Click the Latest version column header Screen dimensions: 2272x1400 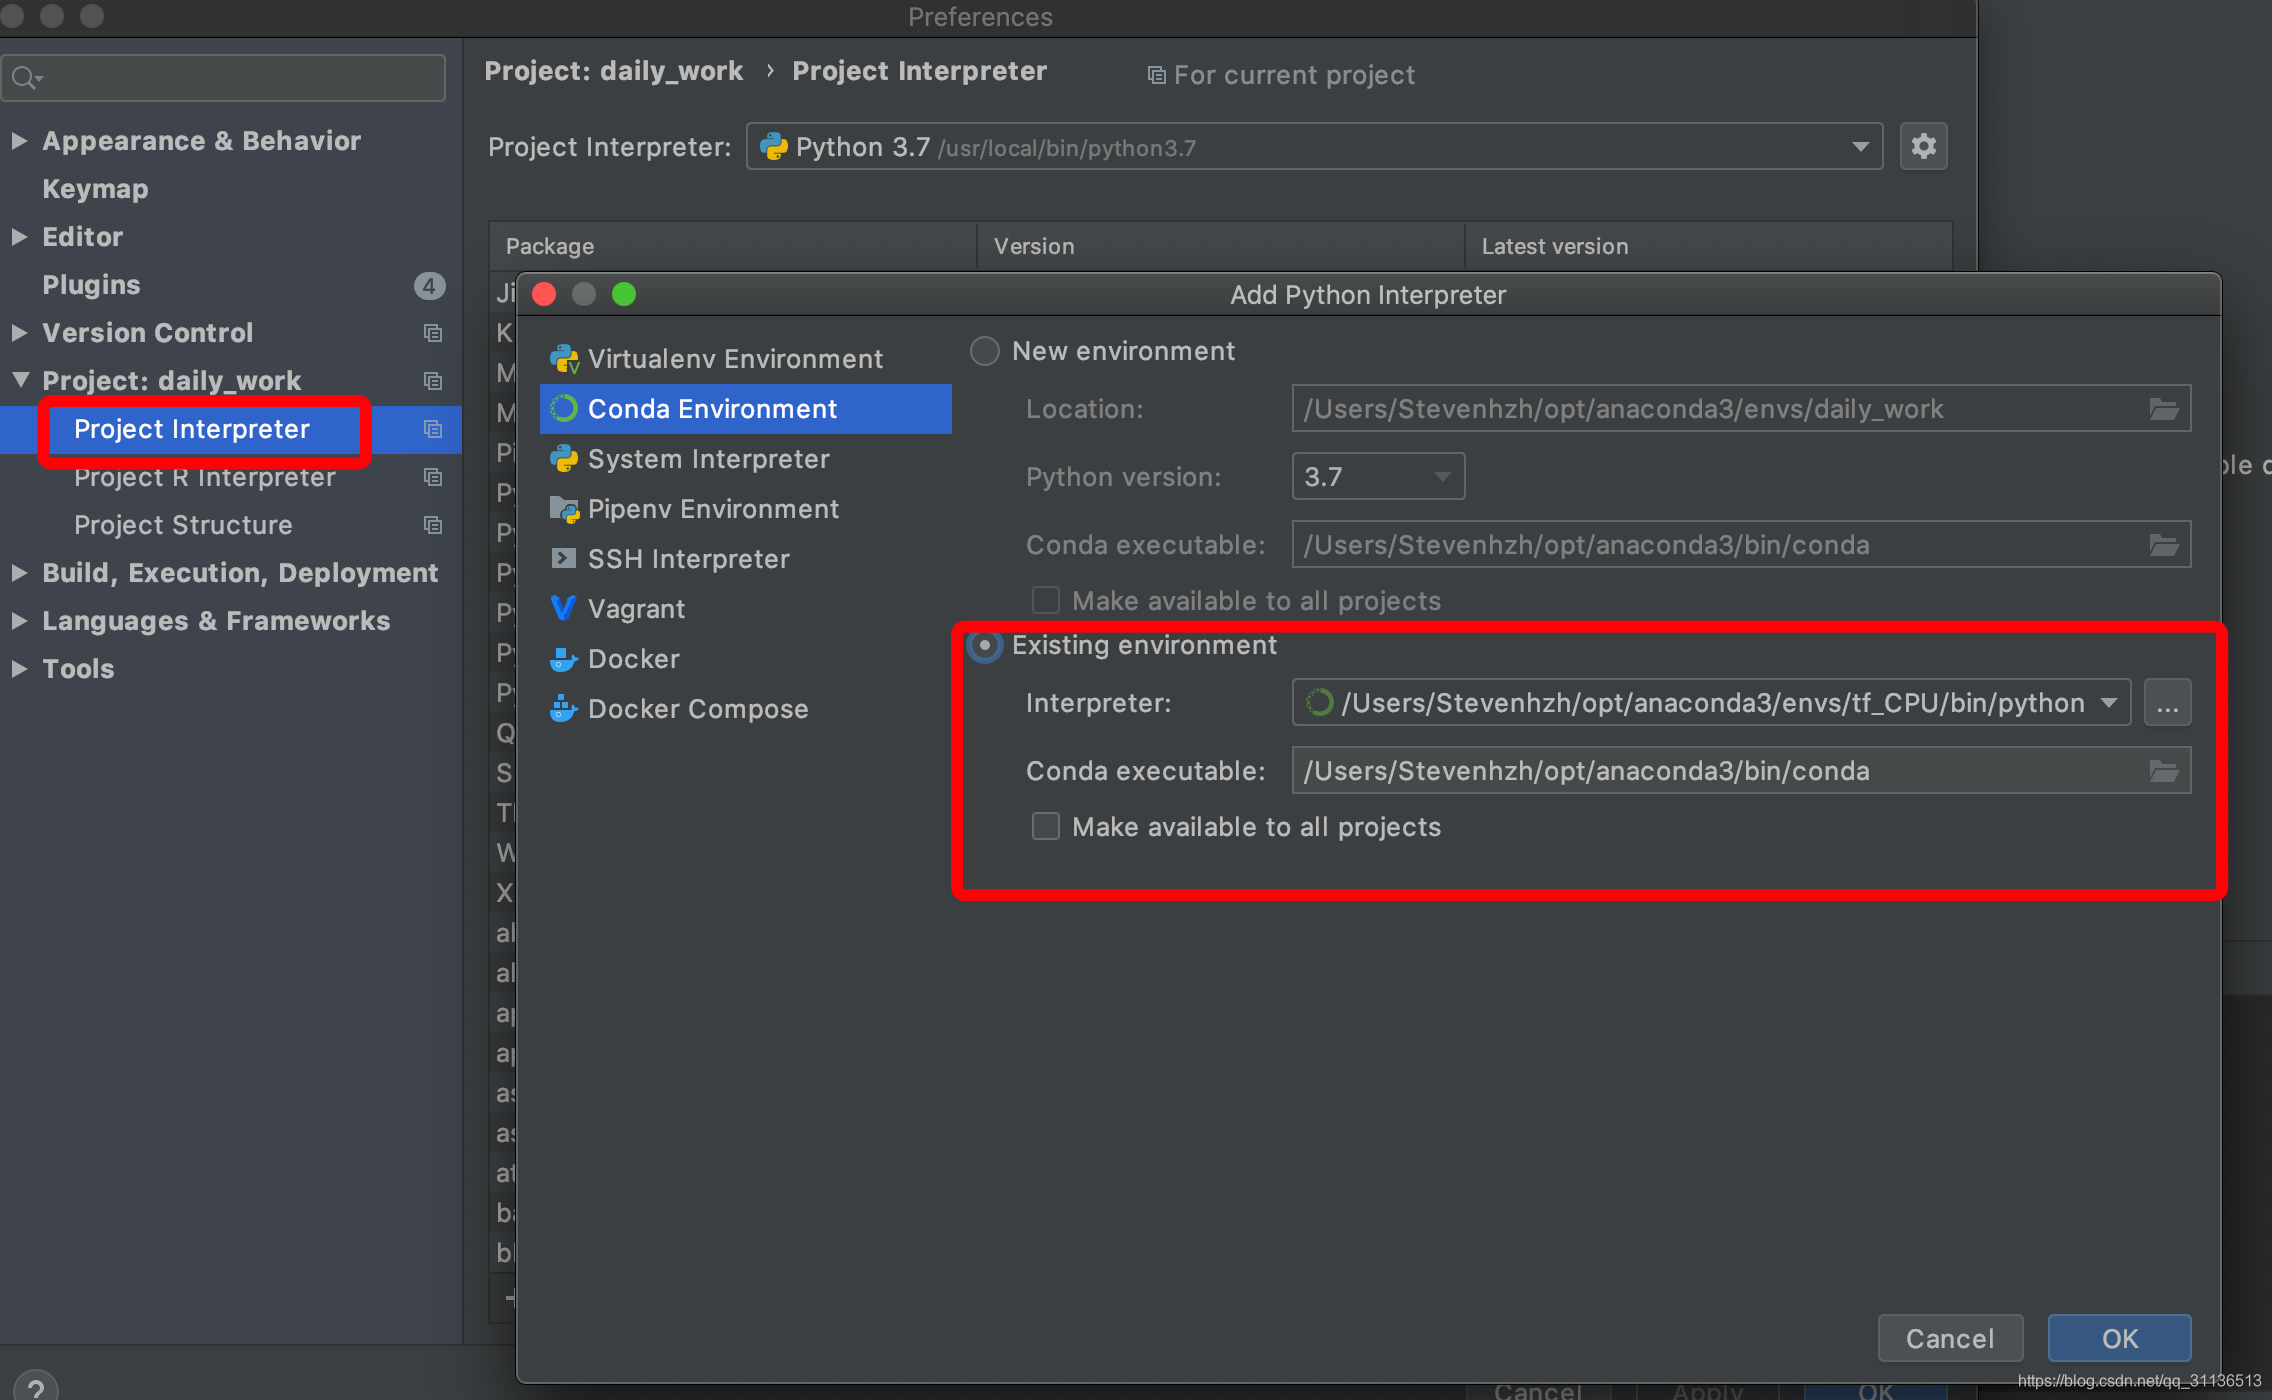(x=1708, y=246)
